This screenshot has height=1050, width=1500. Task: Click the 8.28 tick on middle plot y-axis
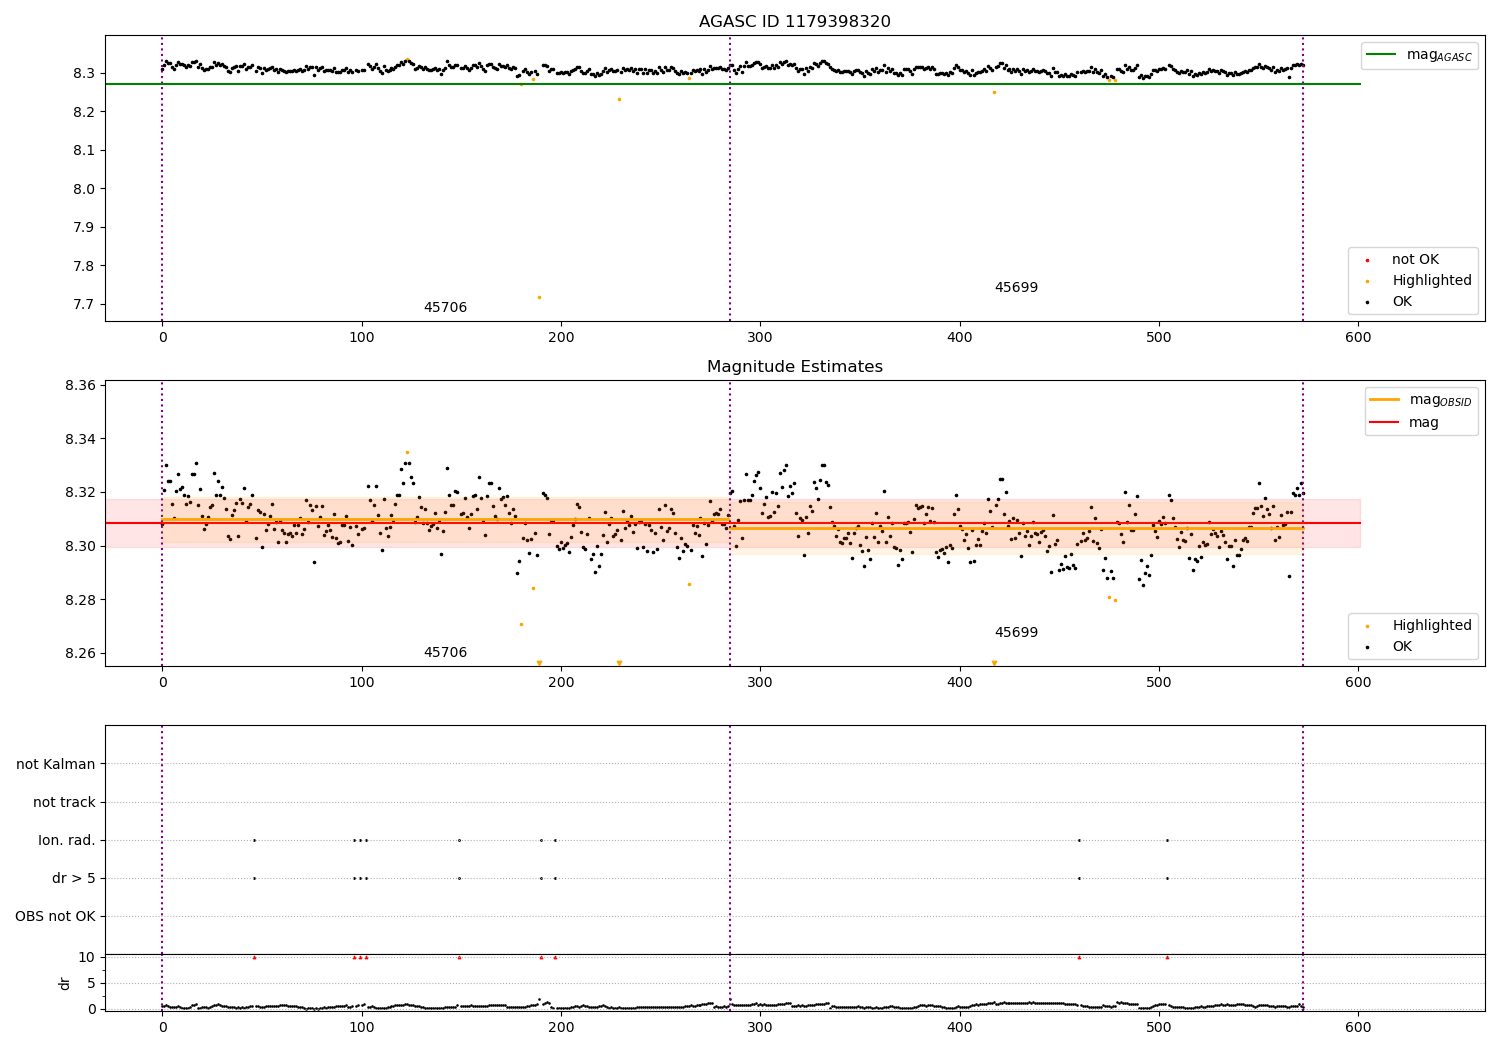click(x=79, y=600)
